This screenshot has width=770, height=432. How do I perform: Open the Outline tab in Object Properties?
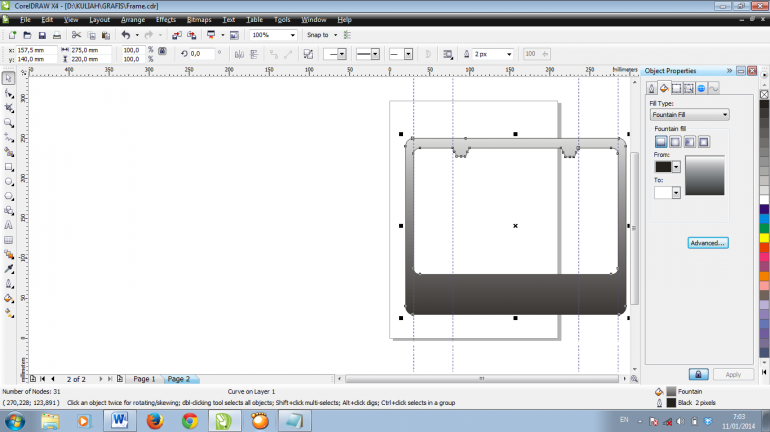pyautogui.click(x=651, y=88)
